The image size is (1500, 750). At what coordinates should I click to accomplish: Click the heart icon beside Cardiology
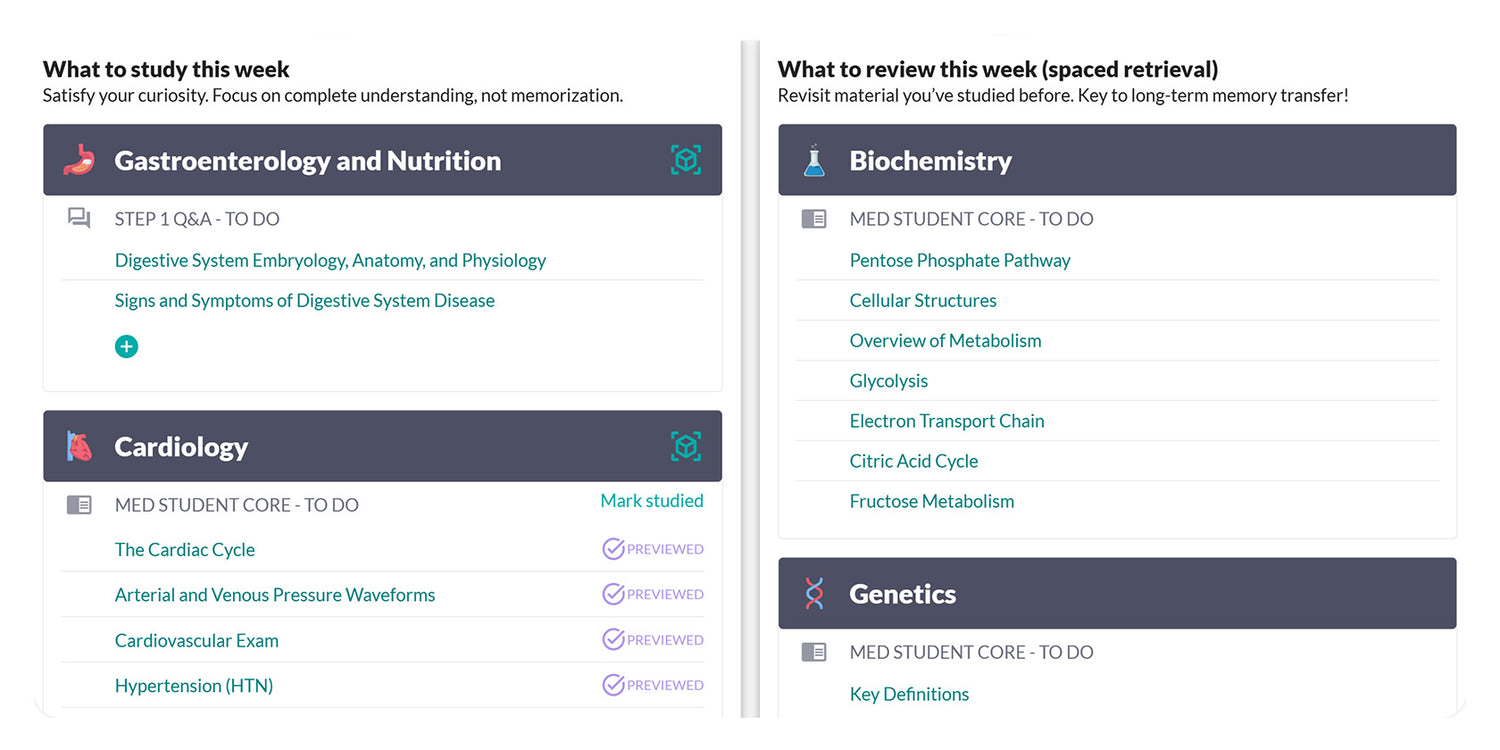[x=79, y=447]
